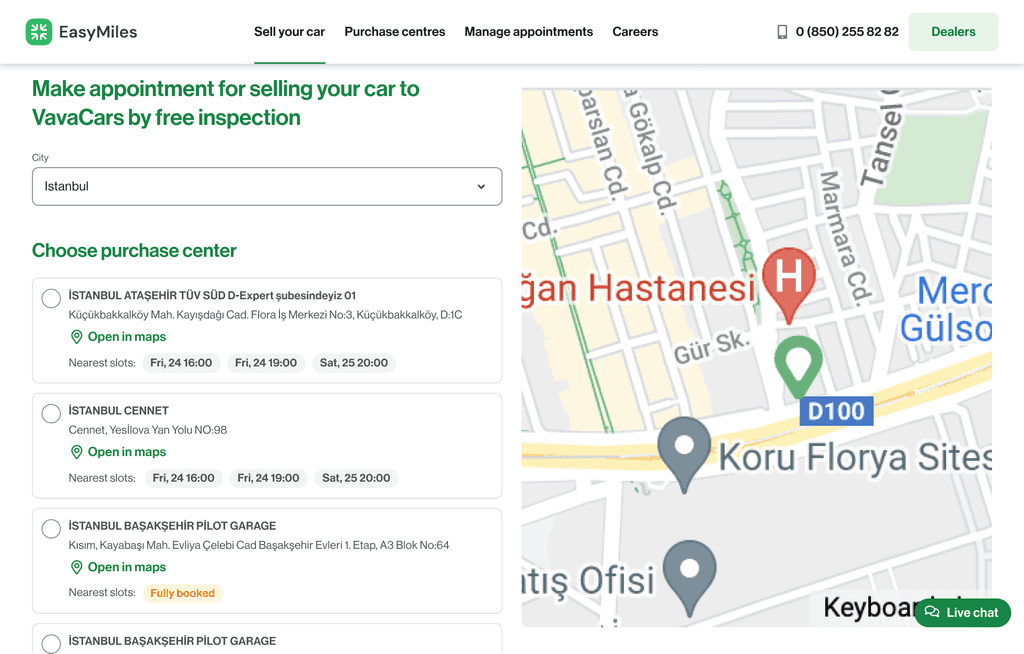Click Küçükbakkalköy Mah. Kayışdağı Cad. address text
1024x654 pixels.
coord(265,315)
